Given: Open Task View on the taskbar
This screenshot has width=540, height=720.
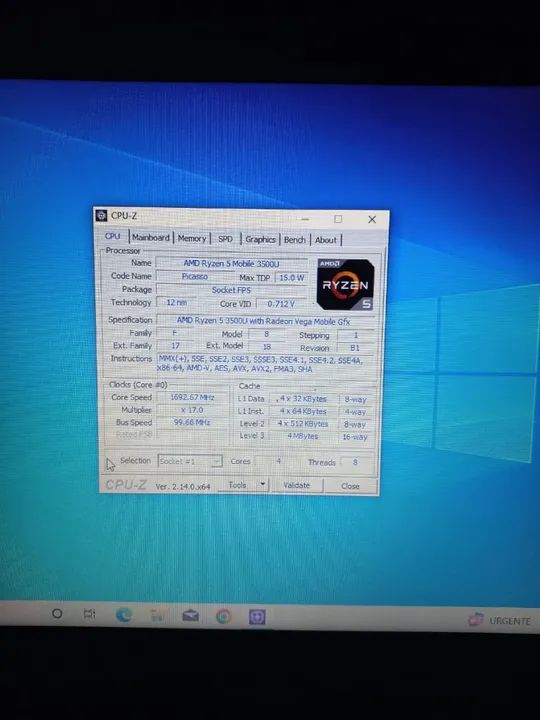Looking at the screenshot, I should [89, 613].
